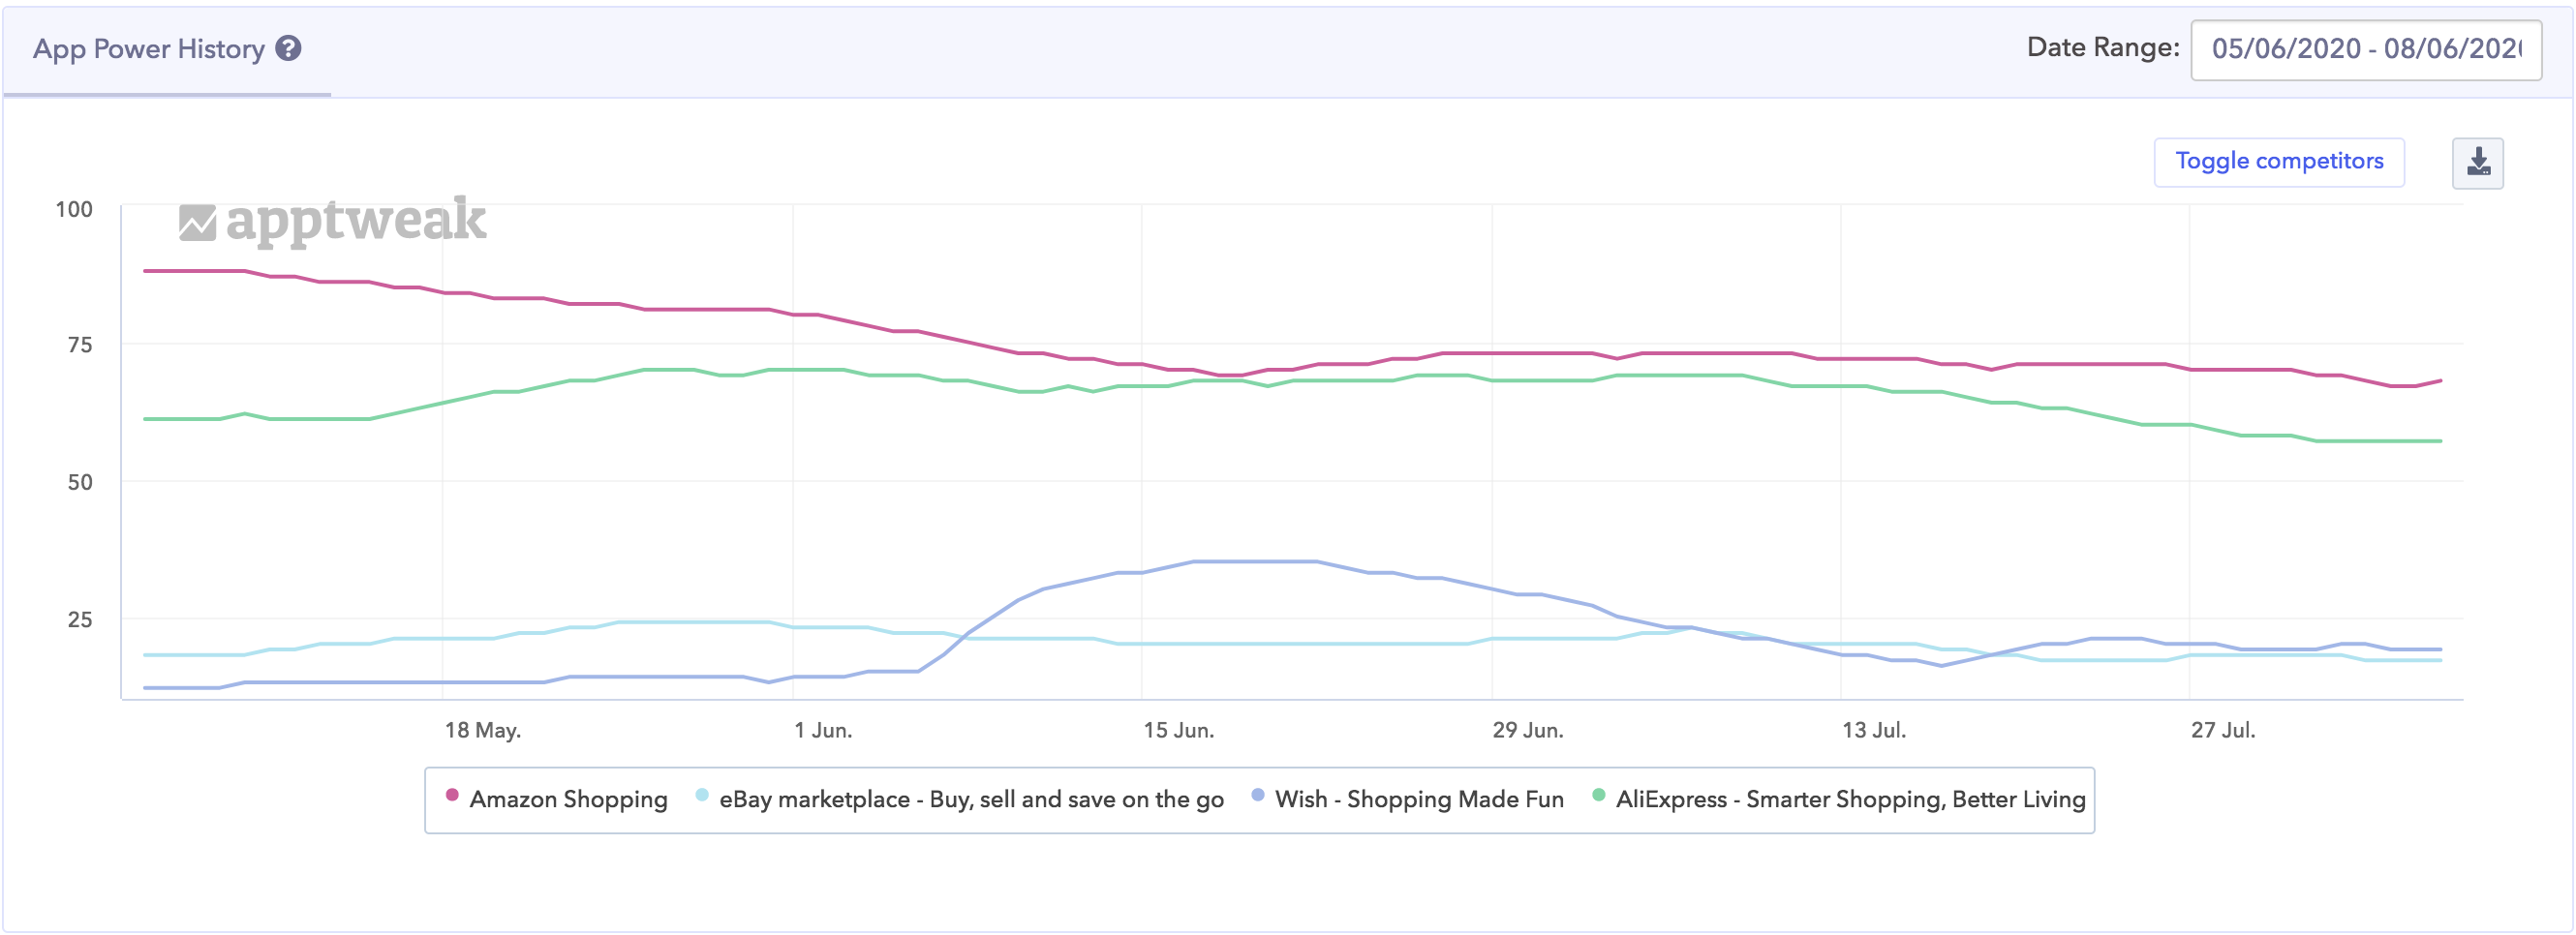
Task: Expand the date selector showing 05/06/2020
Action: [2365, 50]
